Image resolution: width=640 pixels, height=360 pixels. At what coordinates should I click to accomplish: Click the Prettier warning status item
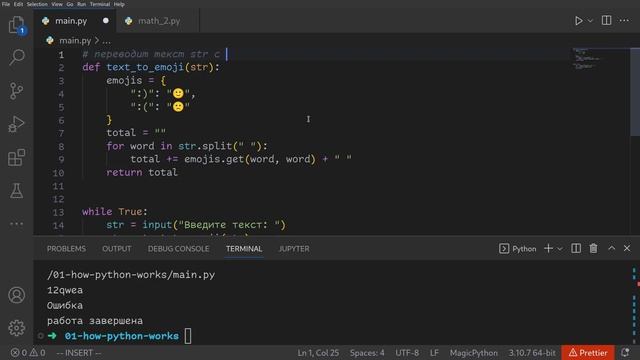click(x=588, y=353)
